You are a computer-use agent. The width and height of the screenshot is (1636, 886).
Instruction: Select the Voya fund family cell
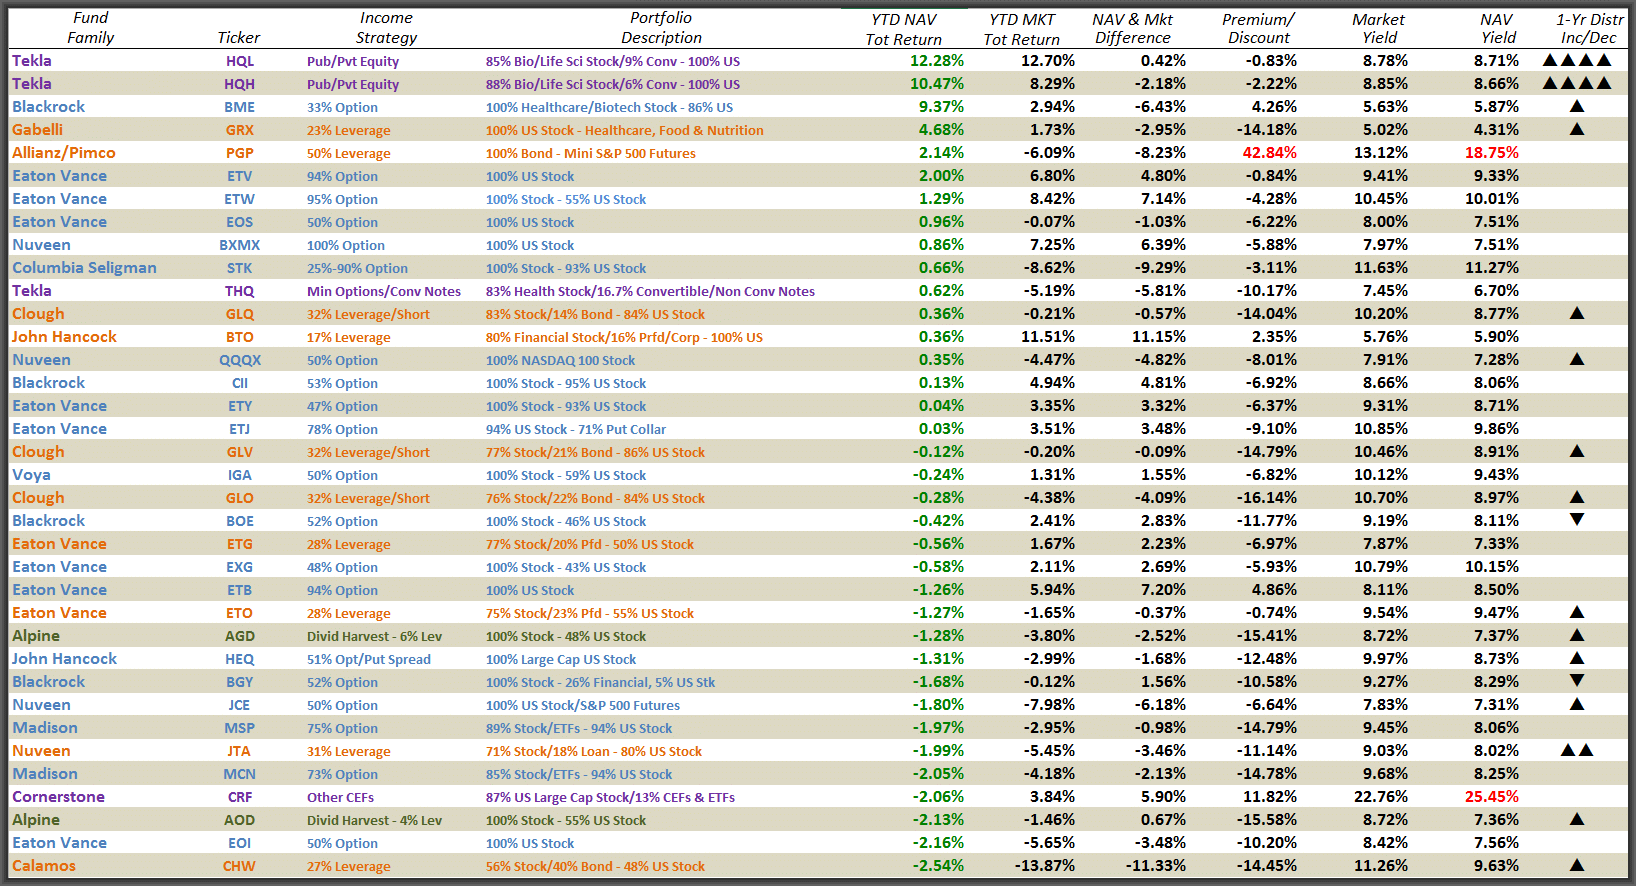pyautogui.click(x=31, y=475)
